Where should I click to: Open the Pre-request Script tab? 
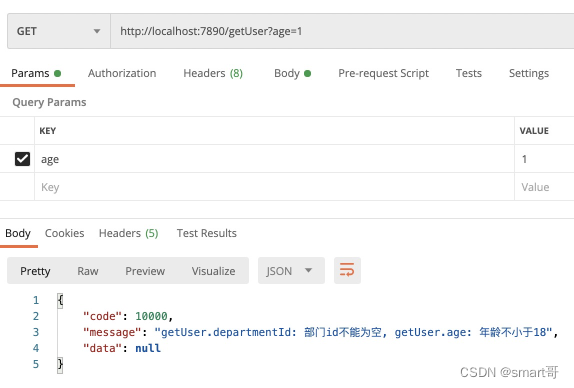coord(383,73)
